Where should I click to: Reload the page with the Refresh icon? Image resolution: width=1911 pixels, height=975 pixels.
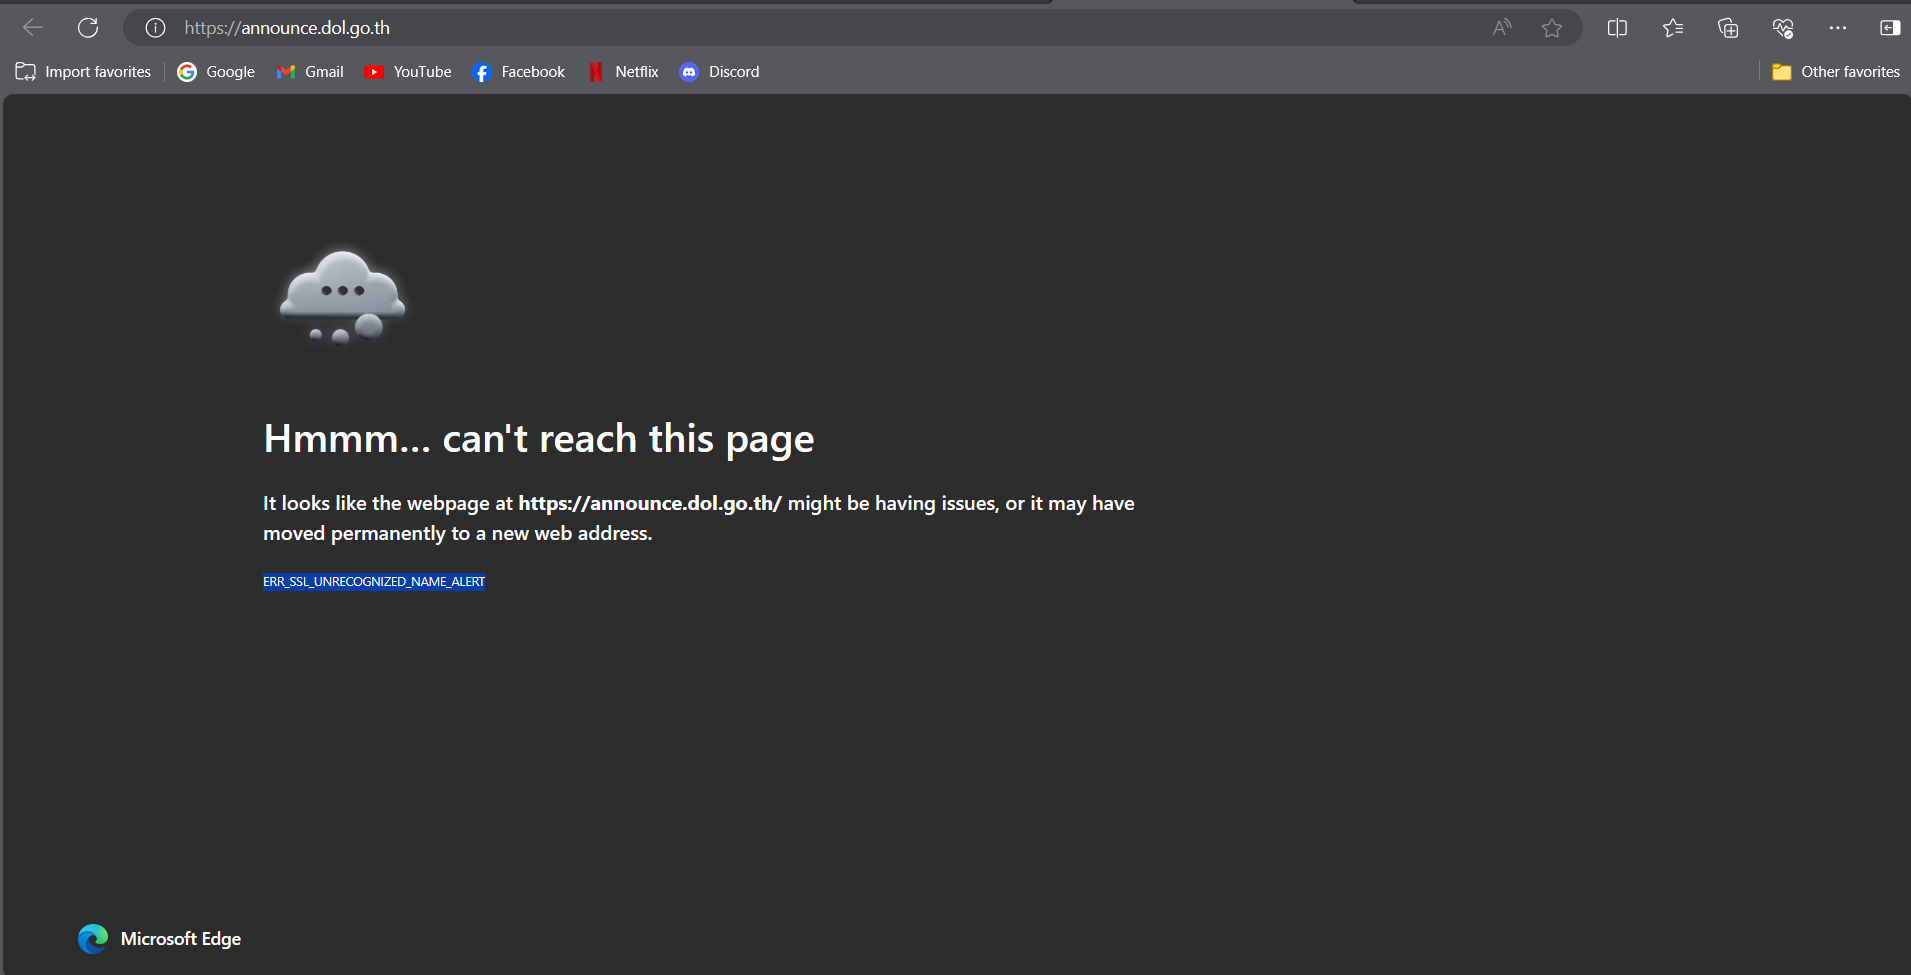point(88,28)
